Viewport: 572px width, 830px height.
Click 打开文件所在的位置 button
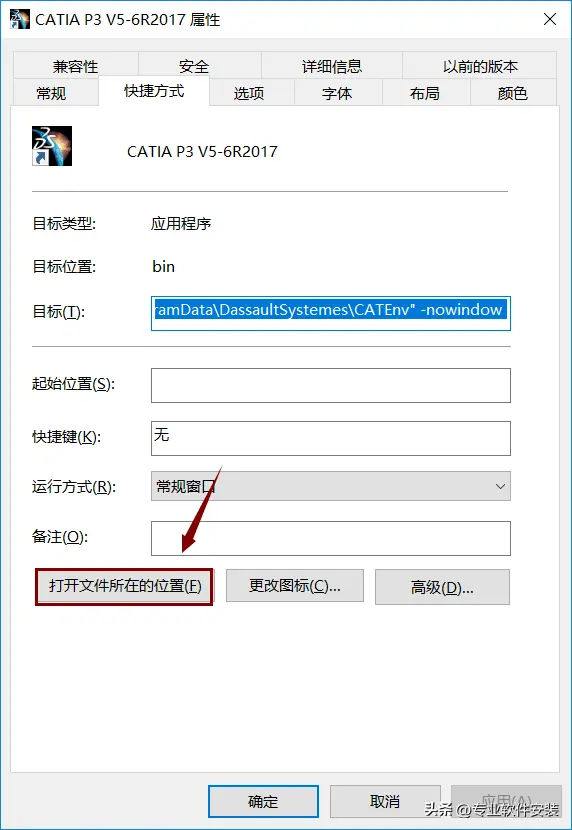pyautogui.click(x=124, y=587)
